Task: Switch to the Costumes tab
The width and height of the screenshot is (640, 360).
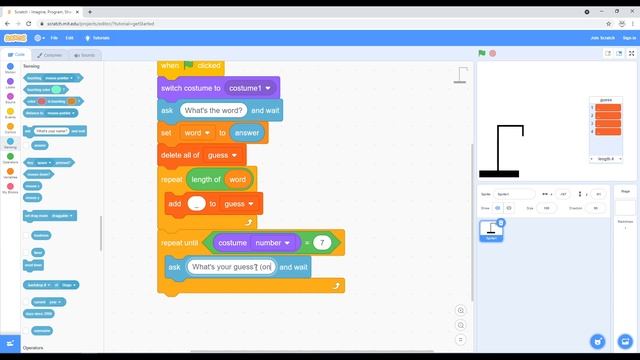Action: tap(50, 55)
